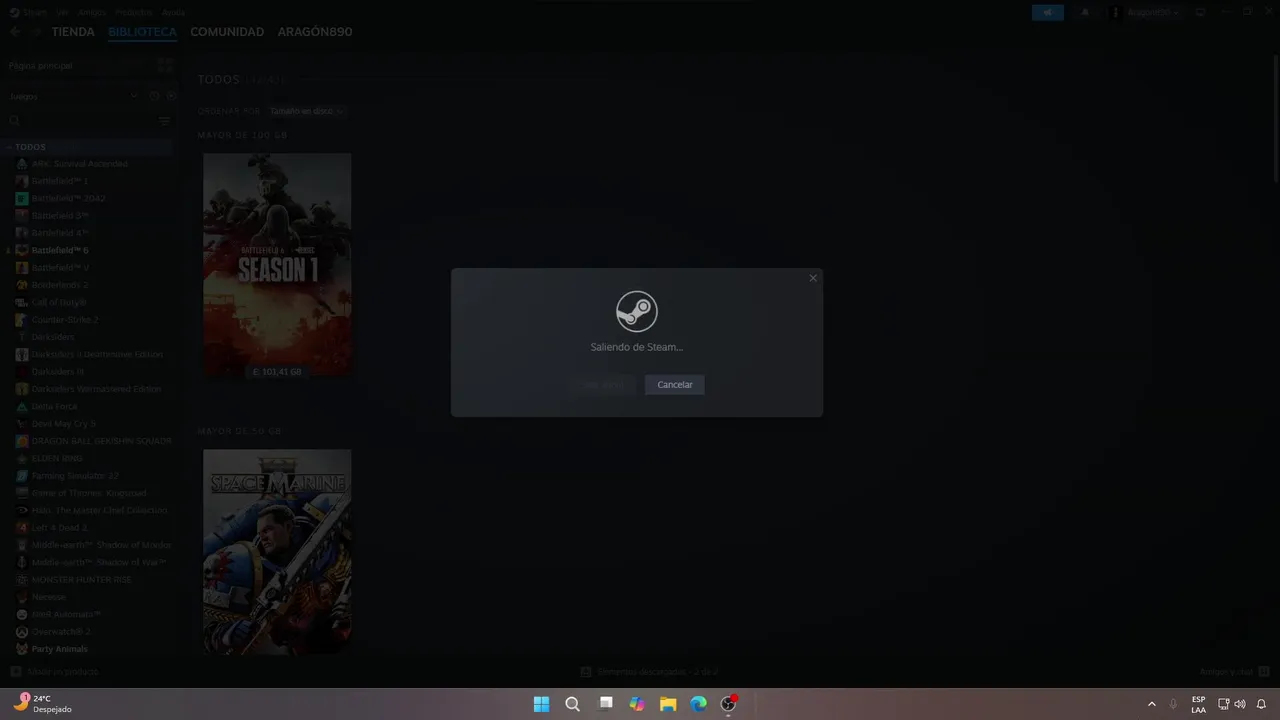This screenshot has height=720, width=1280.
Task: Open advanced filter options icon
Action: [x=165, y=121]
